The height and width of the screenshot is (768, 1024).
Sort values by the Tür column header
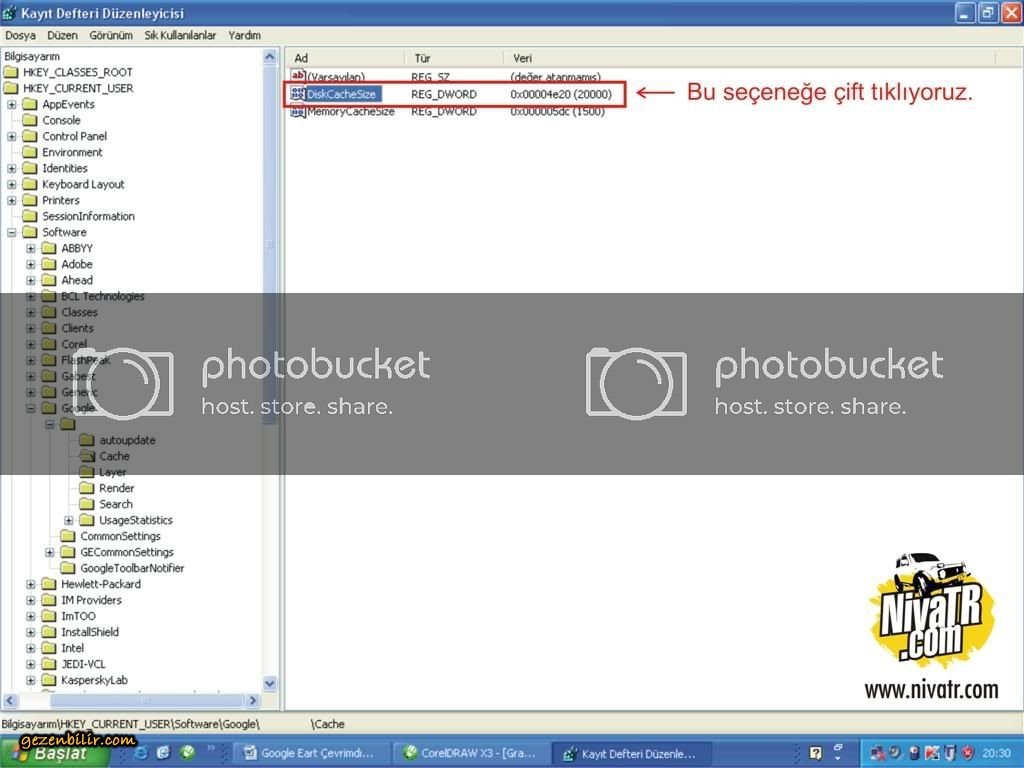click(x=422, y=58)
